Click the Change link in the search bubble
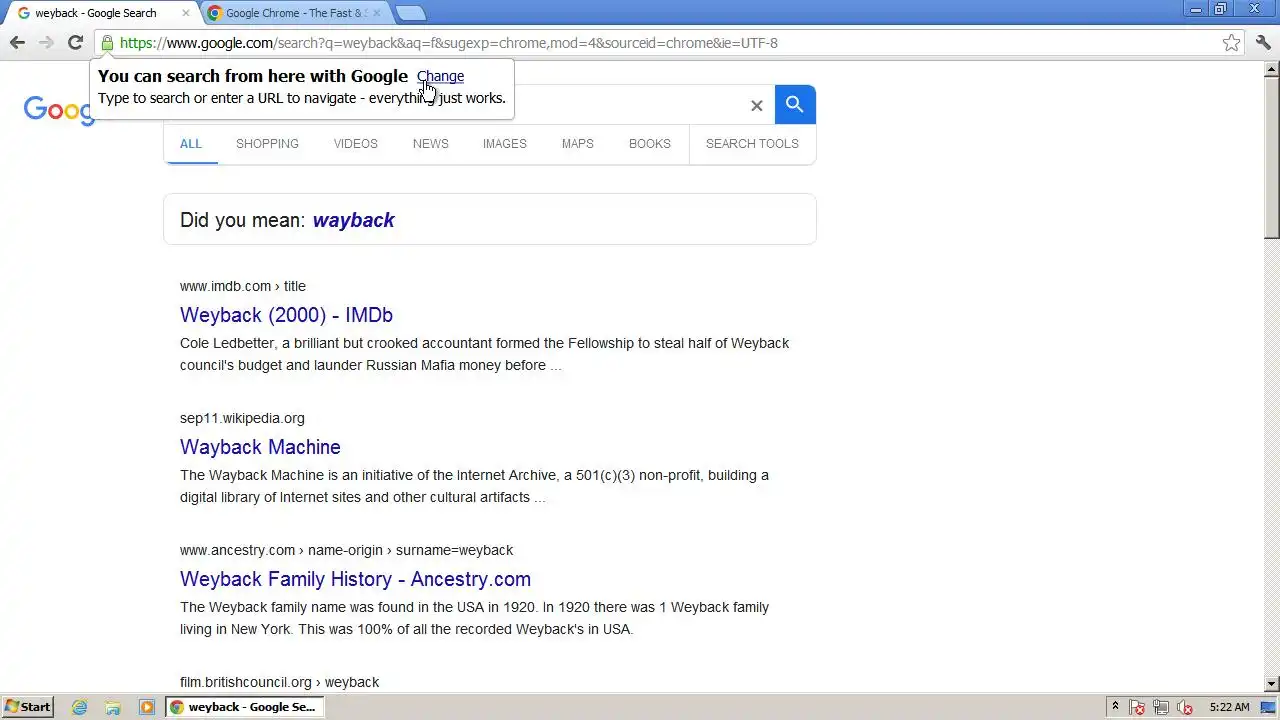Viewport: 1280px width, 720px height. pos(440,76)
